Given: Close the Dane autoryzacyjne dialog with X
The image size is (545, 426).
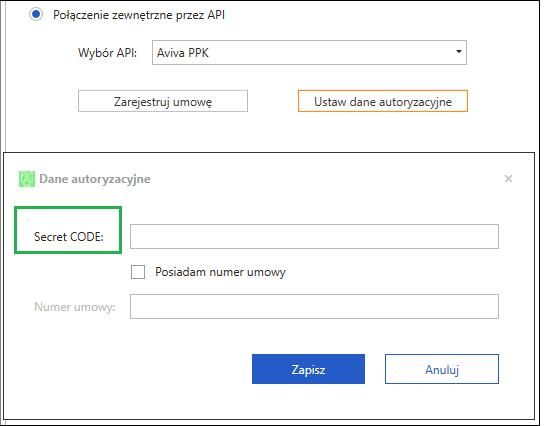Looking at the screenshot, I should [508, 179].
